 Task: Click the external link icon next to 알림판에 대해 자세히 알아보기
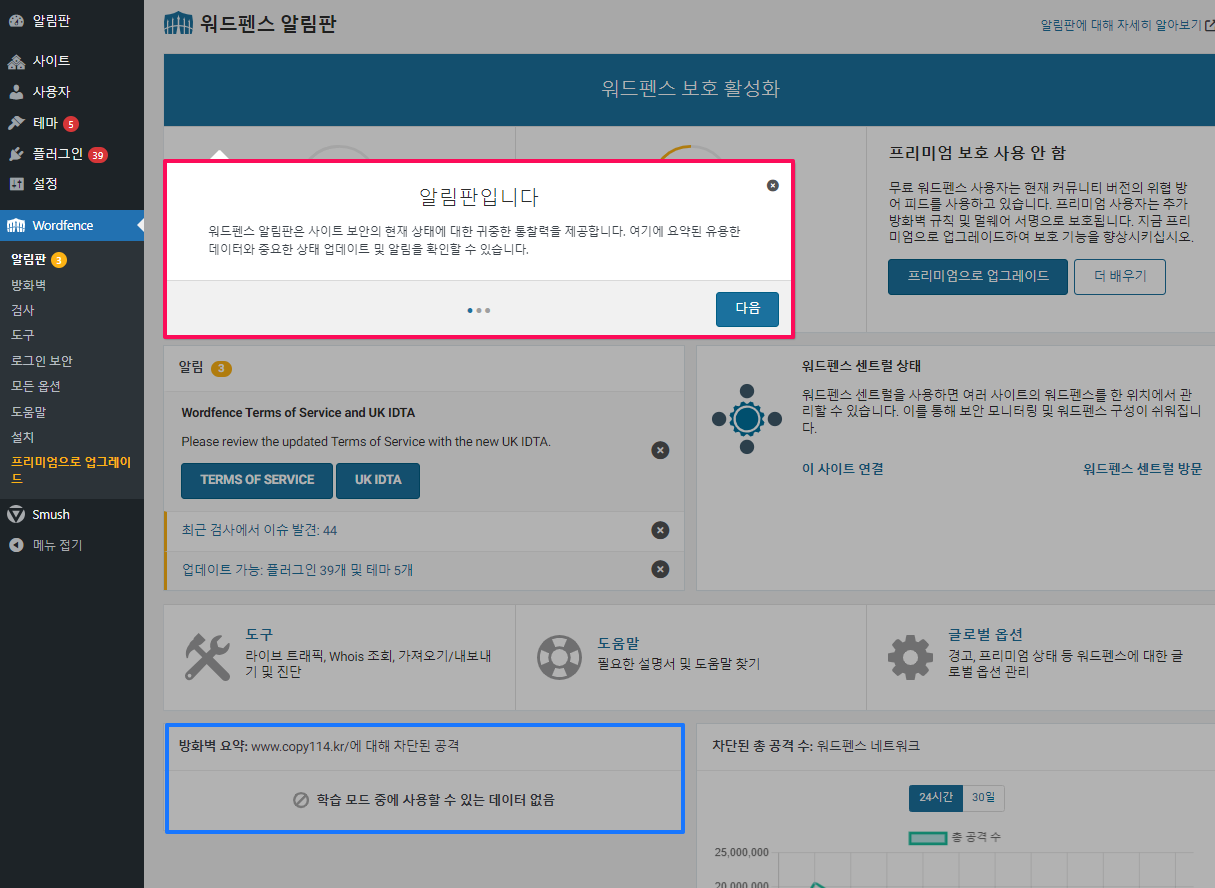(1209, 25)
